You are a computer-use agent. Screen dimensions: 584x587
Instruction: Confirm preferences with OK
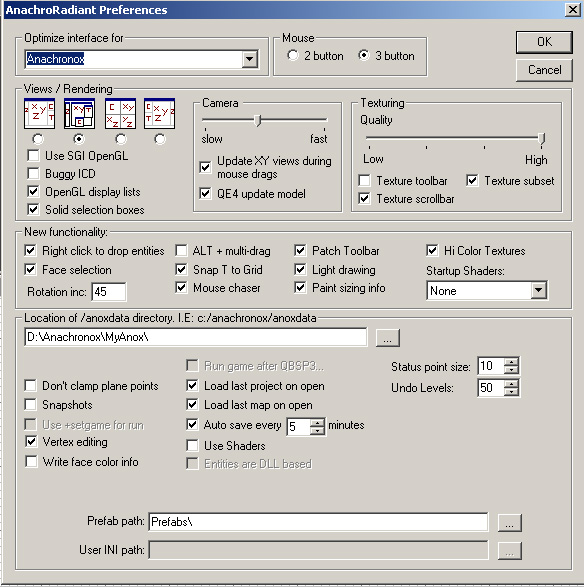[x=544, y=42]
